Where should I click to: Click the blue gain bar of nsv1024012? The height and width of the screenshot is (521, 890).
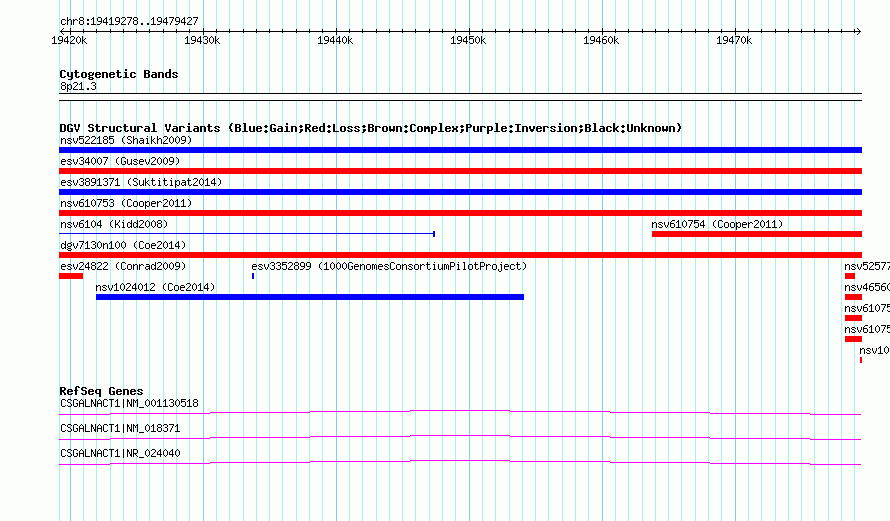pyautogui.click(x=310, y=297)
